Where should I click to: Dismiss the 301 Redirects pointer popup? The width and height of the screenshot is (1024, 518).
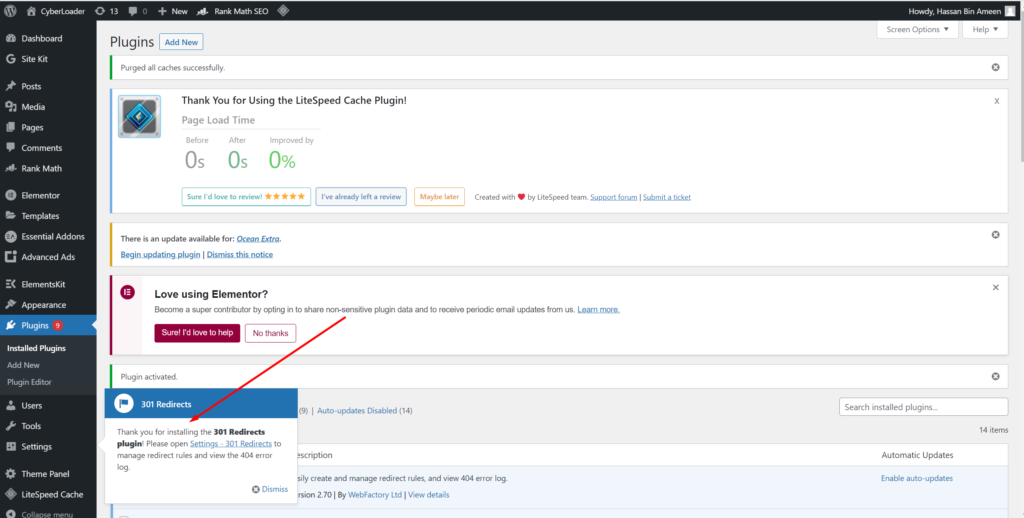pyautogui.click(x=270, y=489)
